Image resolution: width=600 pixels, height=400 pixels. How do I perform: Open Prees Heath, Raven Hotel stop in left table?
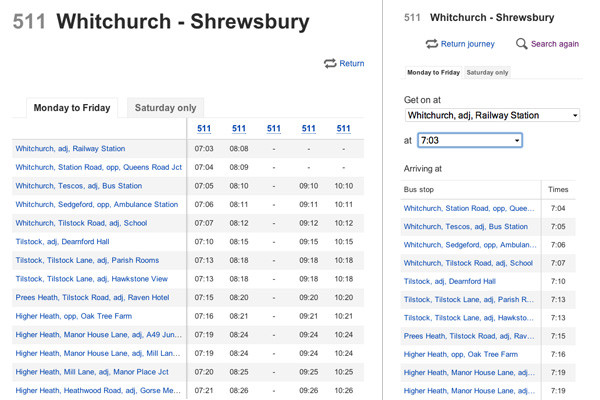(92, 297)
